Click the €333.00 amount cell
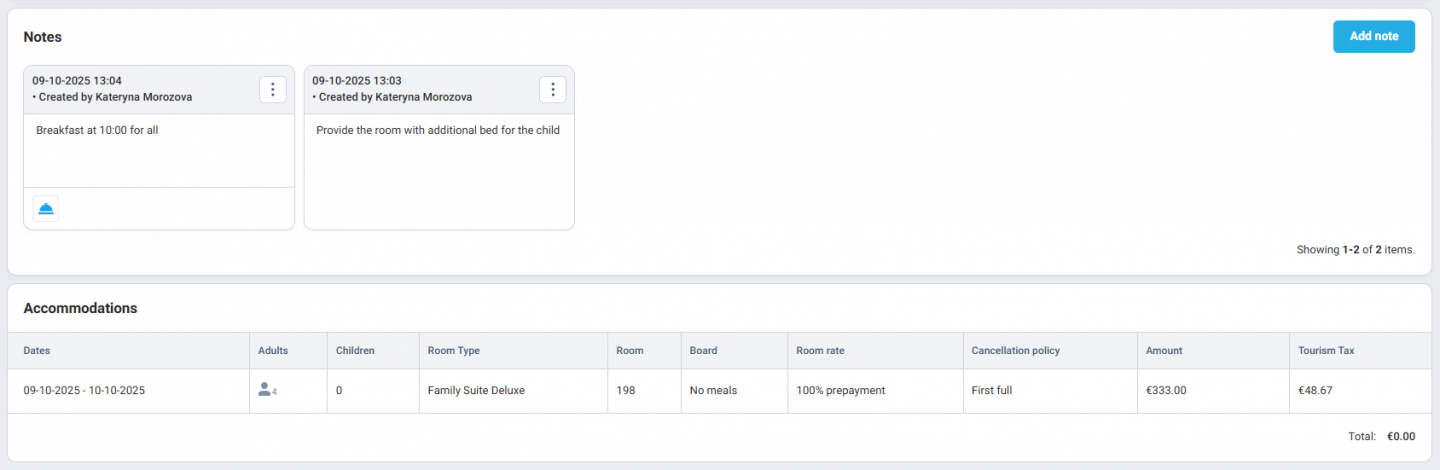1440x470 pixels. (1166, 391)
